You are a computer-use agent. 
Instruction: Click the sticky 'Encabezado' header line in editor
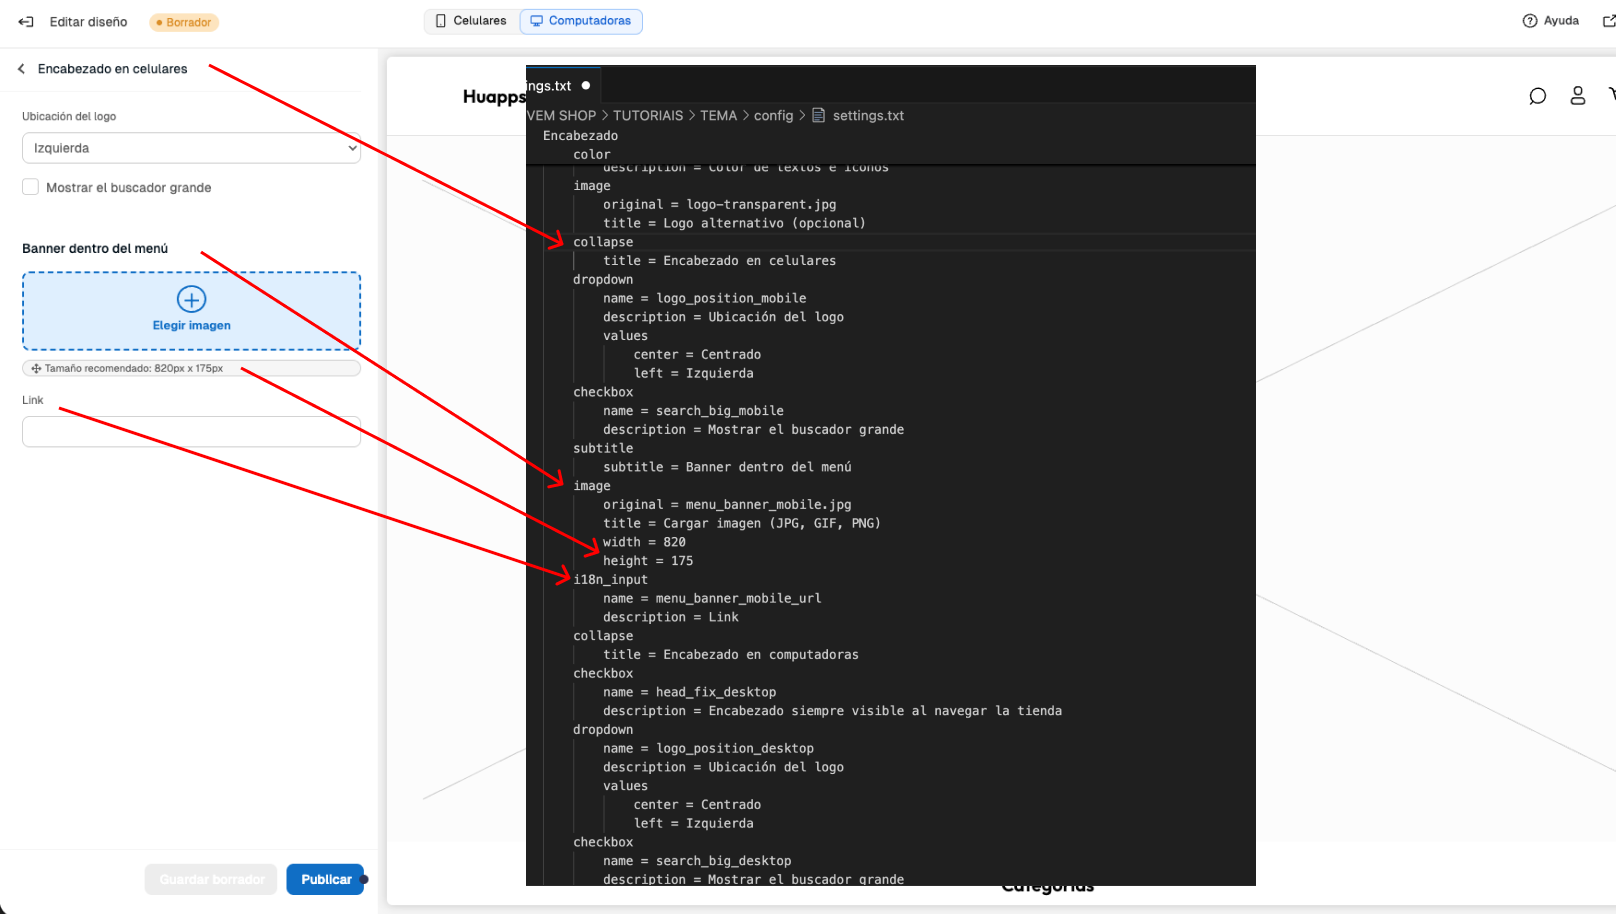click(580, 136)
